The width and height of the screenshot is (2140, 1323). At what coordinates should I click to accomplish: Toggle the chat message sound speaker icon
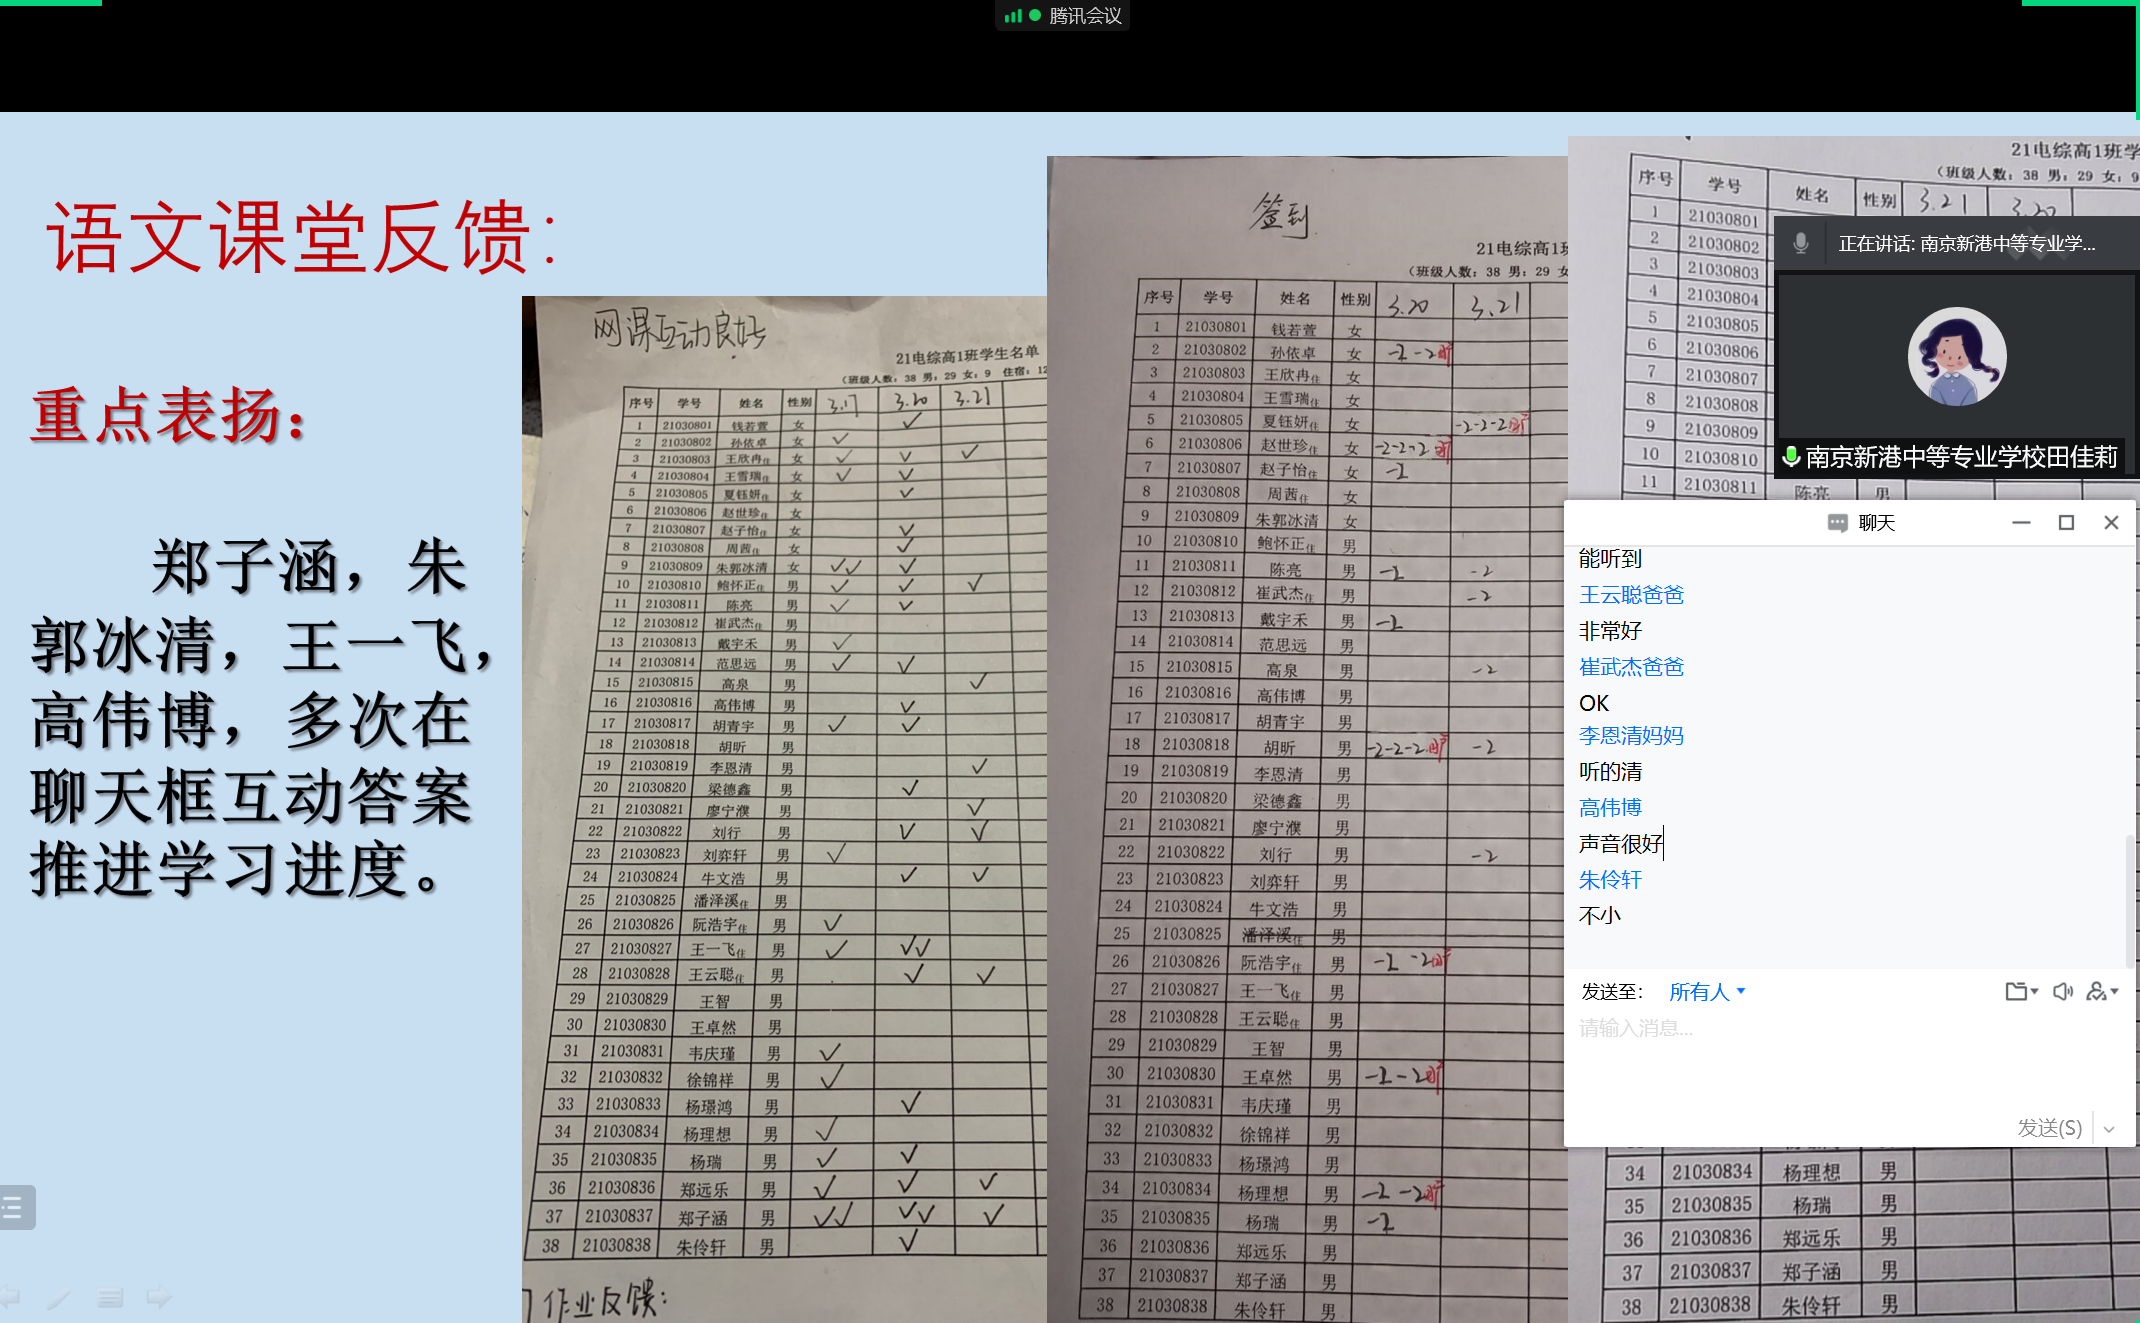pyautogui.click(x=2062, y=991)
